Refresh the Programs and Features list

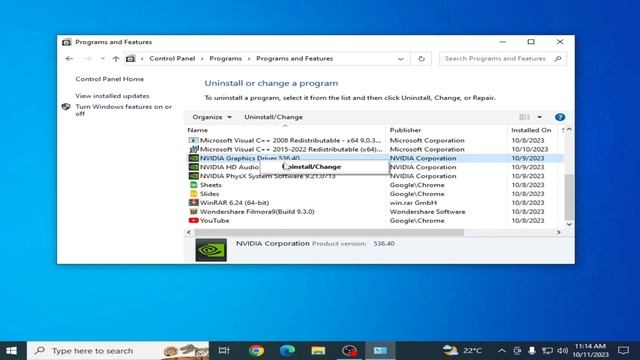tap(421, 59)
